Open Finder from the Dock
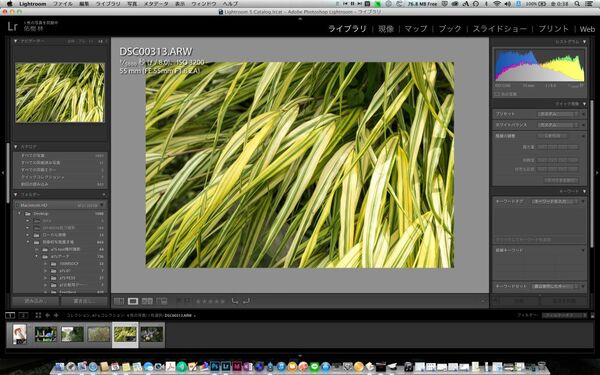 pyautogui.click(x=60, y=367)
